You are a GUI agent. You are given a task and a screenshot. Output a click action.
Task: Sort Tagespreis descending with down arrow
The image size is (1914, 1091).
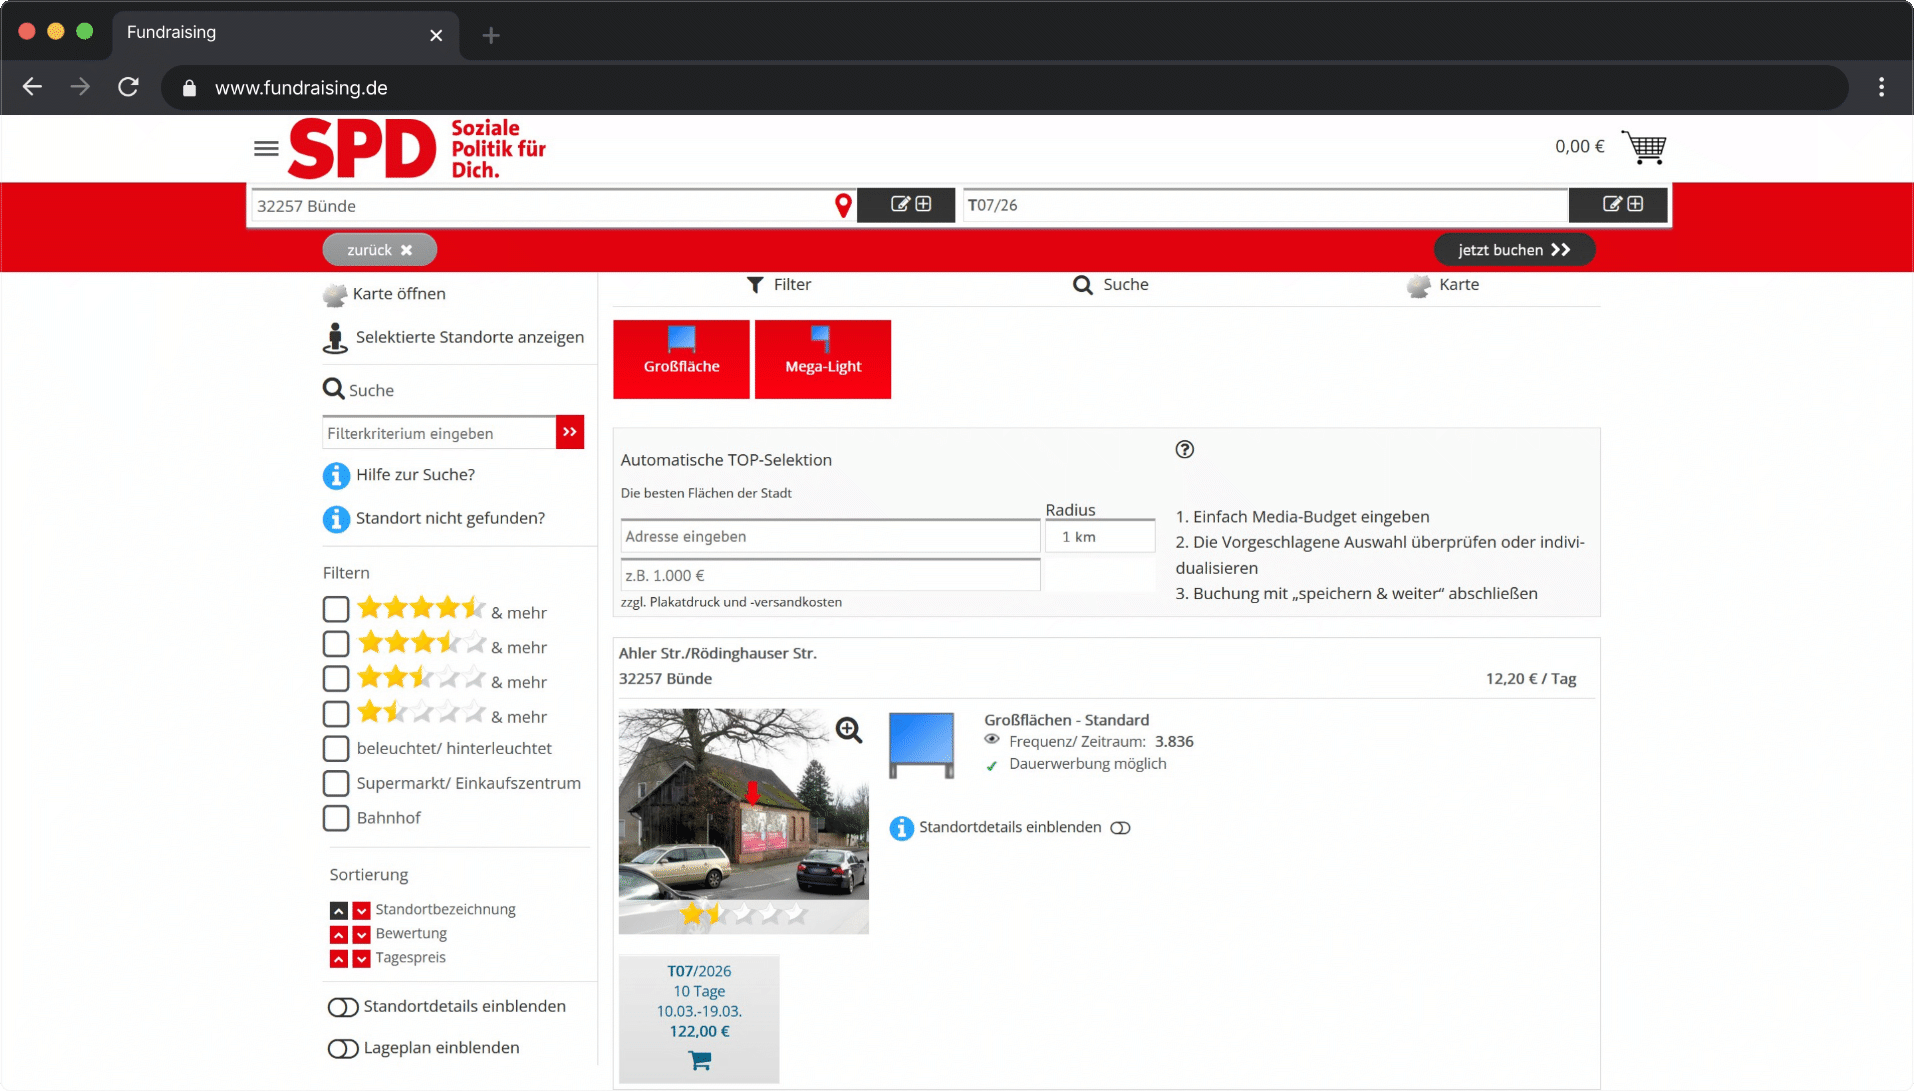click(x=361, y=959)
